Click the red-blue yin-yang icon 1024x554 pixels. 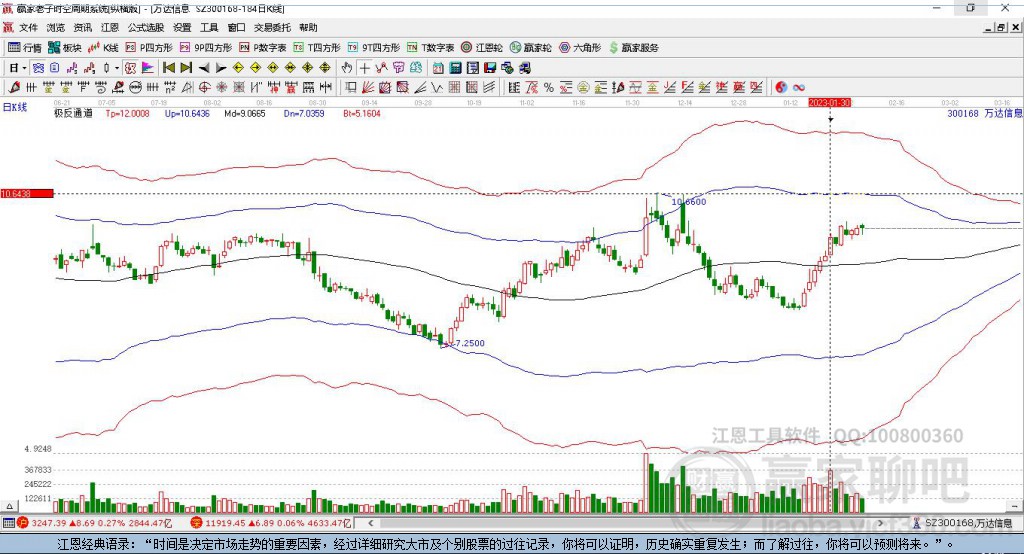781,88
